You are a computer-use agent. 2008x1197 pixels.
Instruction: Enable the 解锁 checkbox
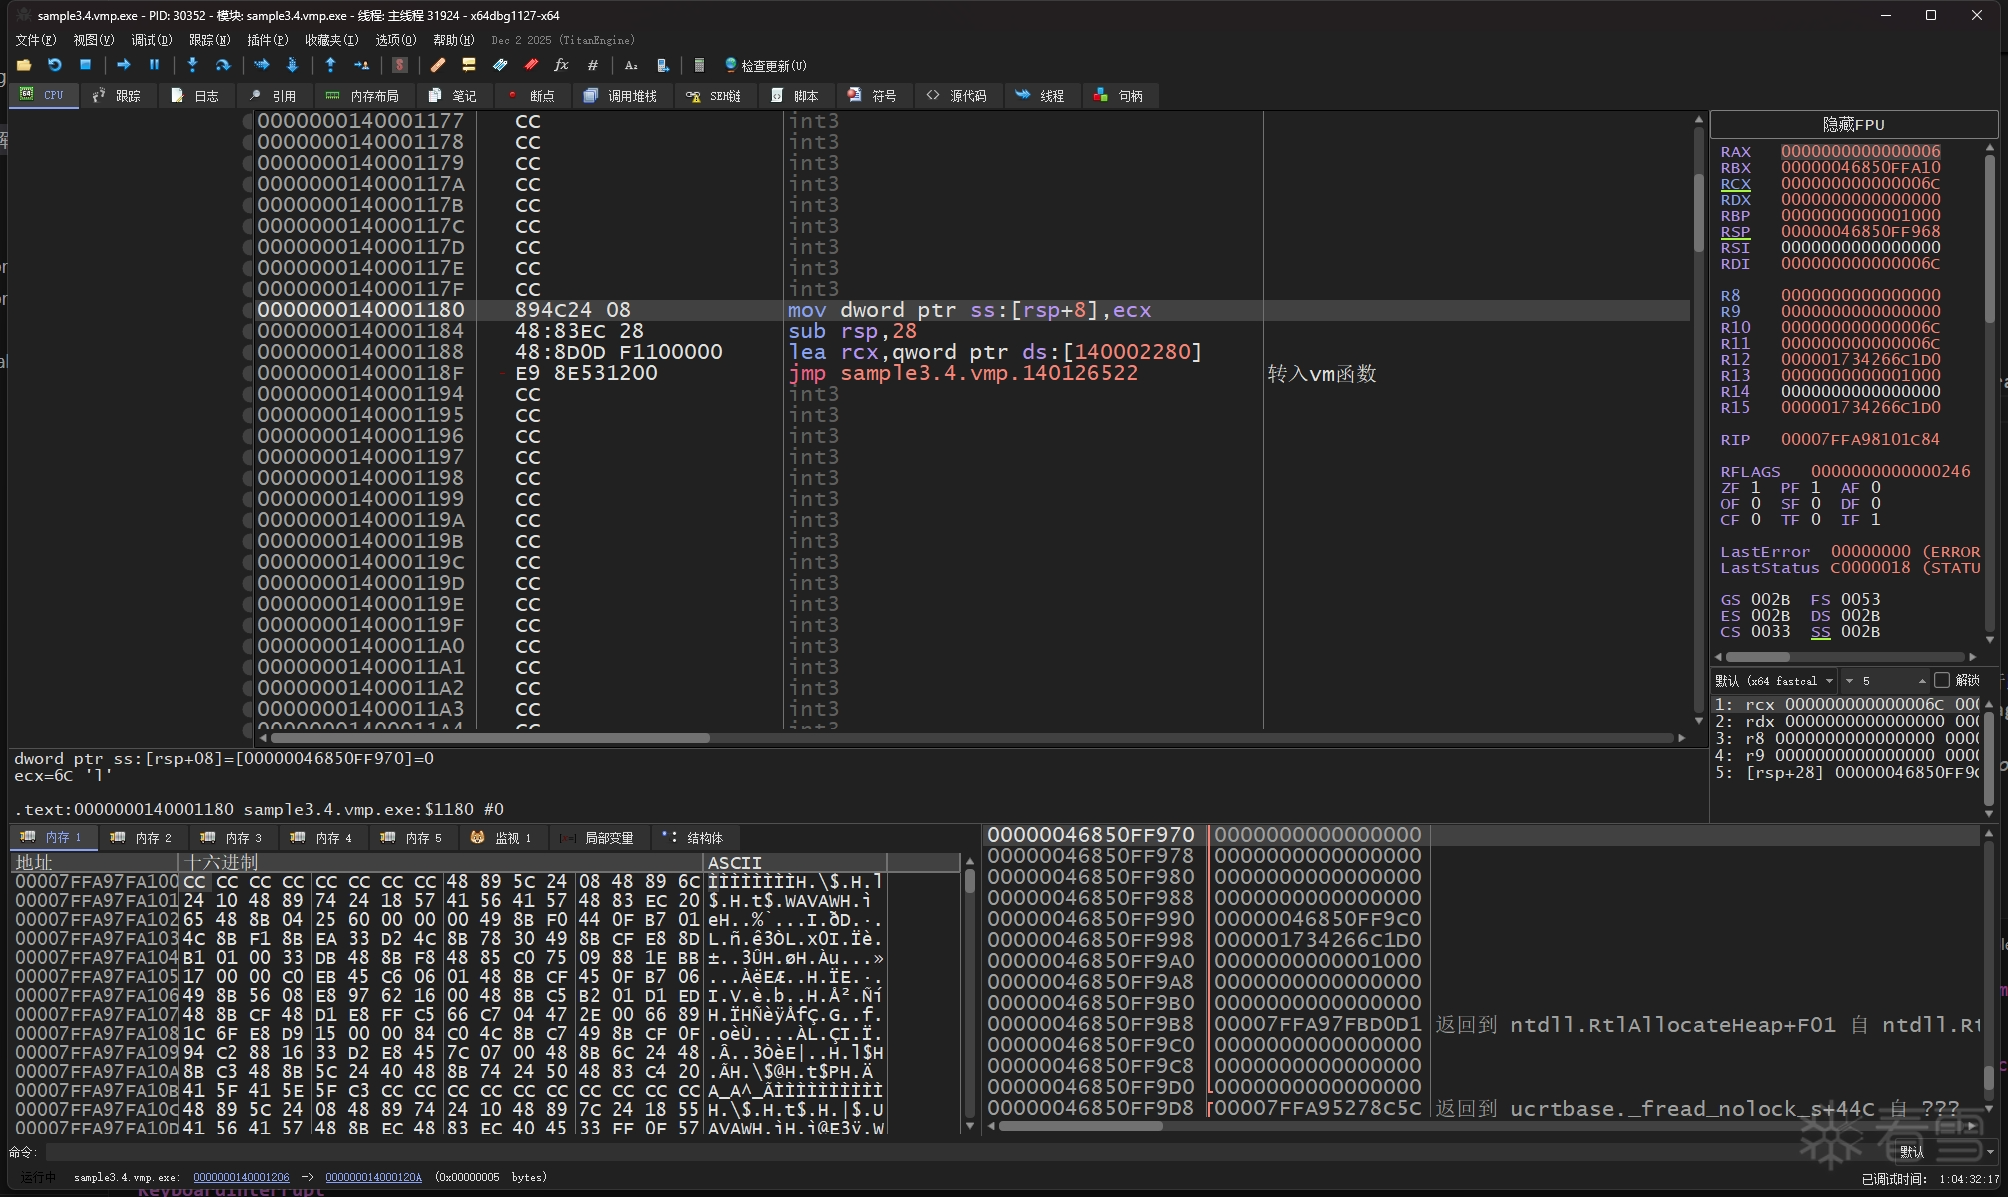pyautogui.click(x=1942, y=680)
